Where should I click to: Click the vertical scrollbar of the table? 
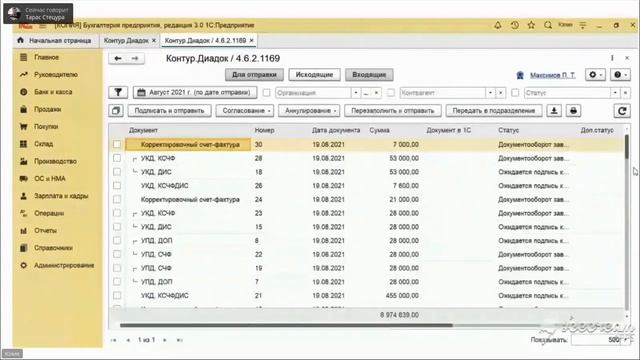pos(627,147)
